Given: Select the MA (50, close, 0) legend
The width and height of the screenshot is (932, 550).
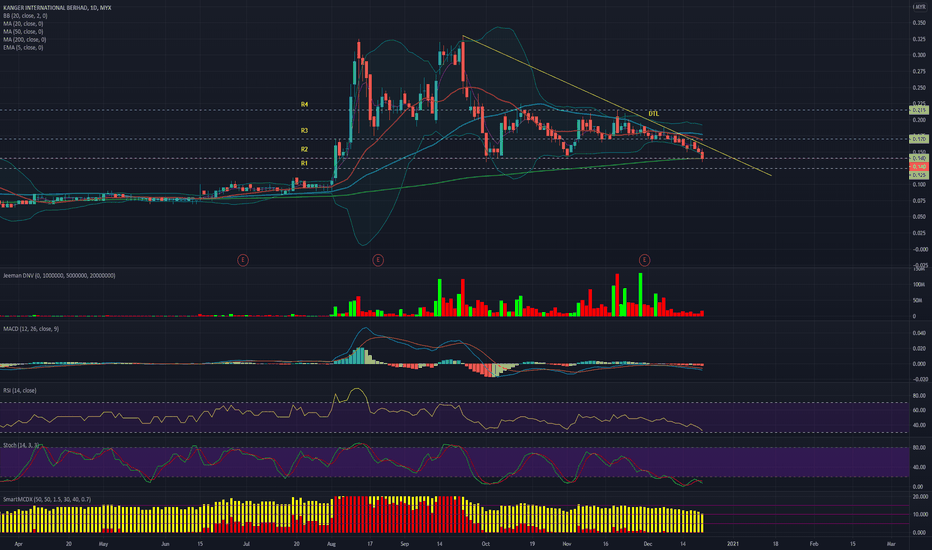Looking at the screenshot, I should pyautogui.click(x=23, y=32).
